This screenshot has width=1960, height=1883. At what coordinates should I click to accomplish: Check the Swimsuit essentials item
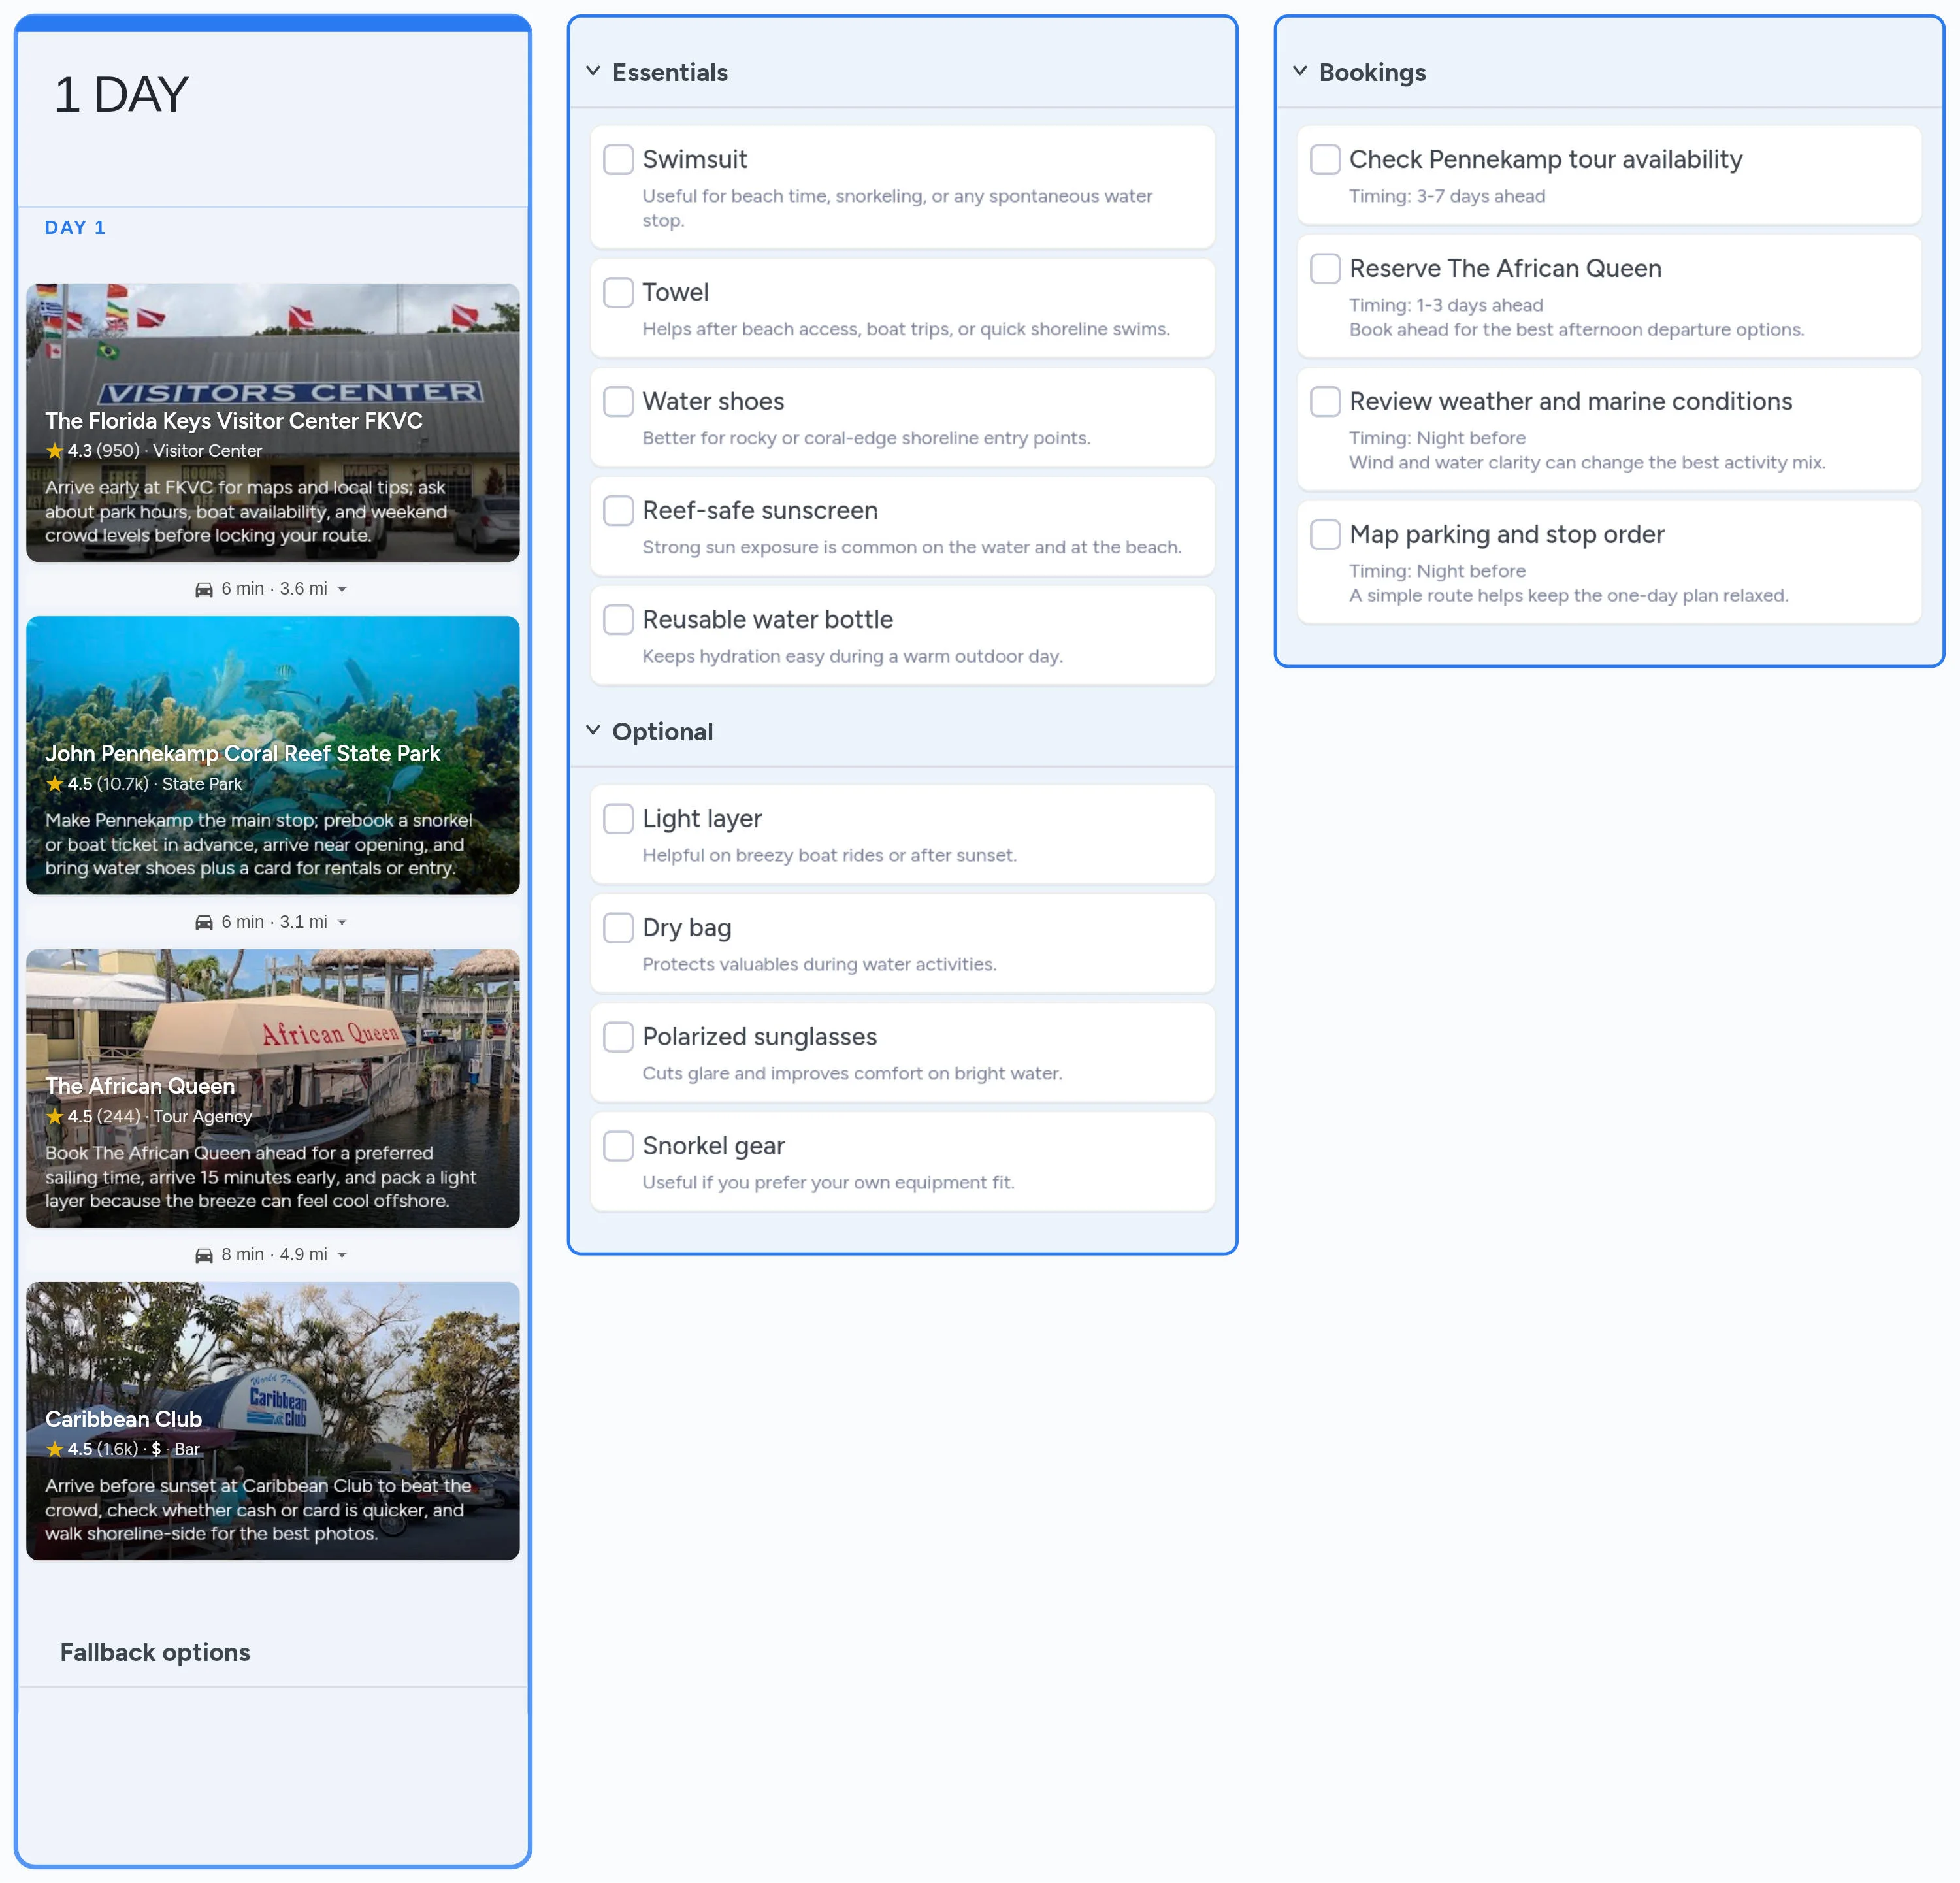(x=618, y=159)
